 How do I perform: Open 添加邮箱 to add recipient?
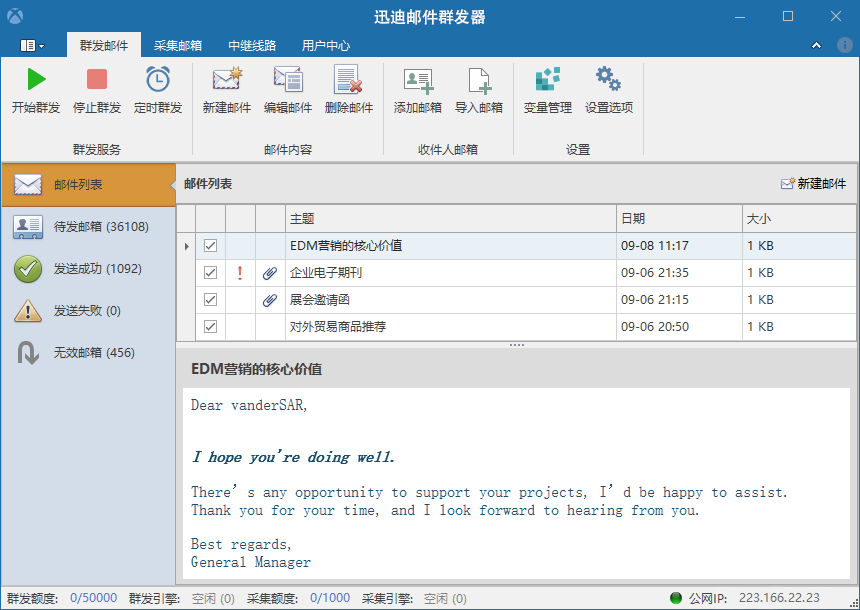418,80
